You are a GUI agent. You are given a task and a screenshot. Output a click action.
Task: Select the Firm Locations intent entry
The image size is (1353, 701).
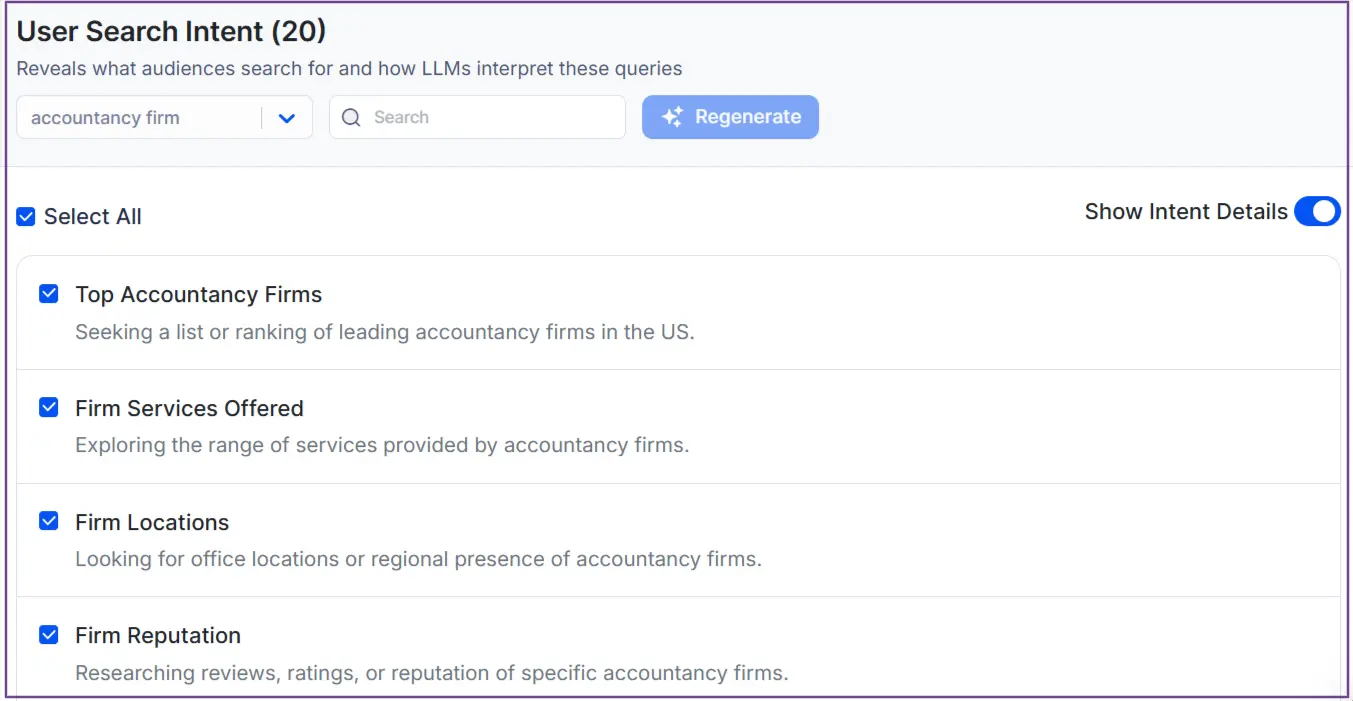click(x=151, y=521)
